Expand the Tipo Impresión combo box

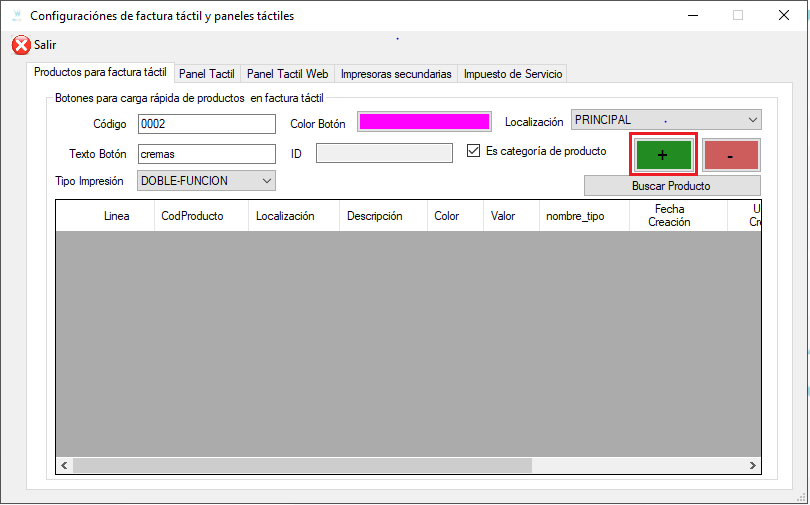[206, 181]
